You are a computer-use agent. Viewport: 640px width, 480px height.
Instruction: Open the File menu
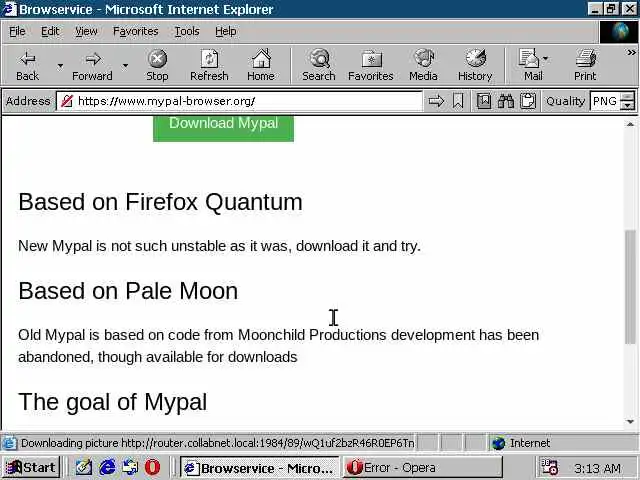(17, 31)
